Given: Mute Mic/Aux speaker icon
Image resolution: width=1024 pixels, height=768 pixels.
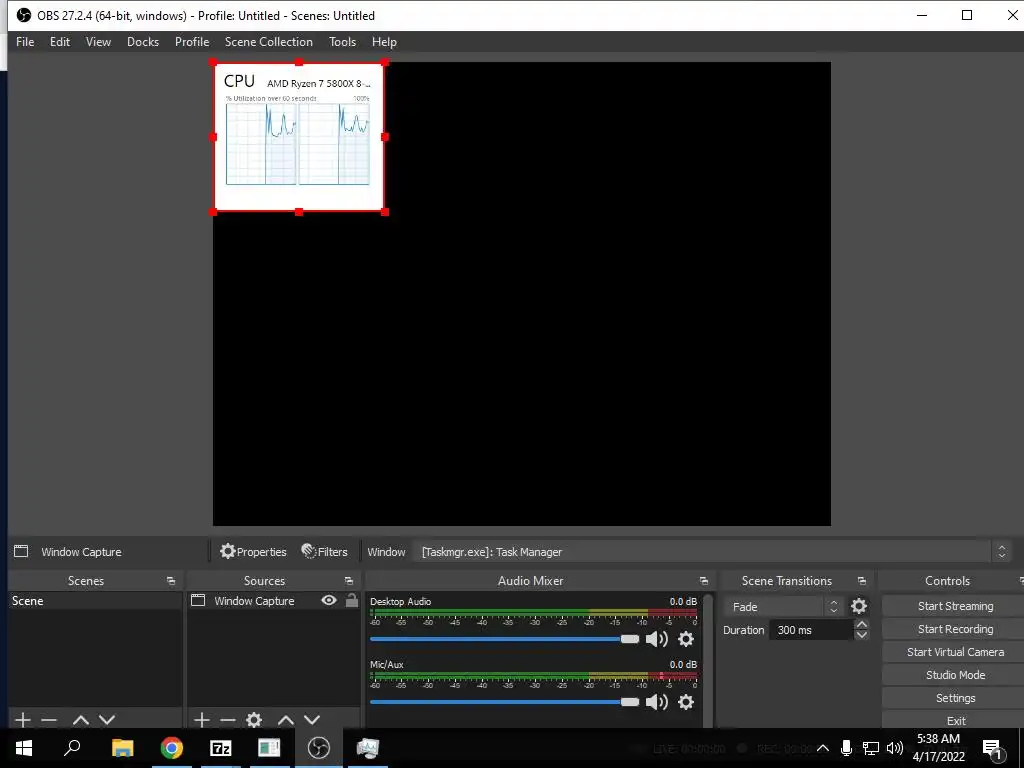Looking at the screenshot, I should click(656, 702).
